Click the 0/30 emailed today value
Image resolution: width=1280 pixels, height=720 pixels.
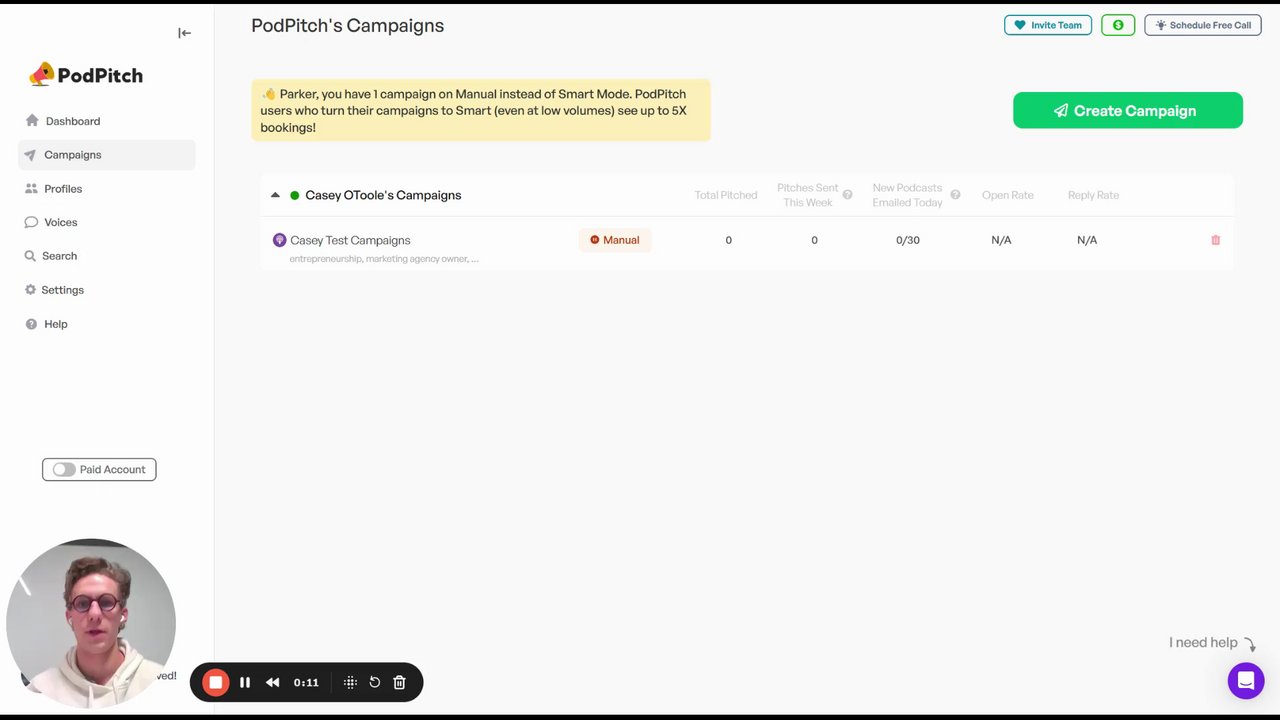907,240
